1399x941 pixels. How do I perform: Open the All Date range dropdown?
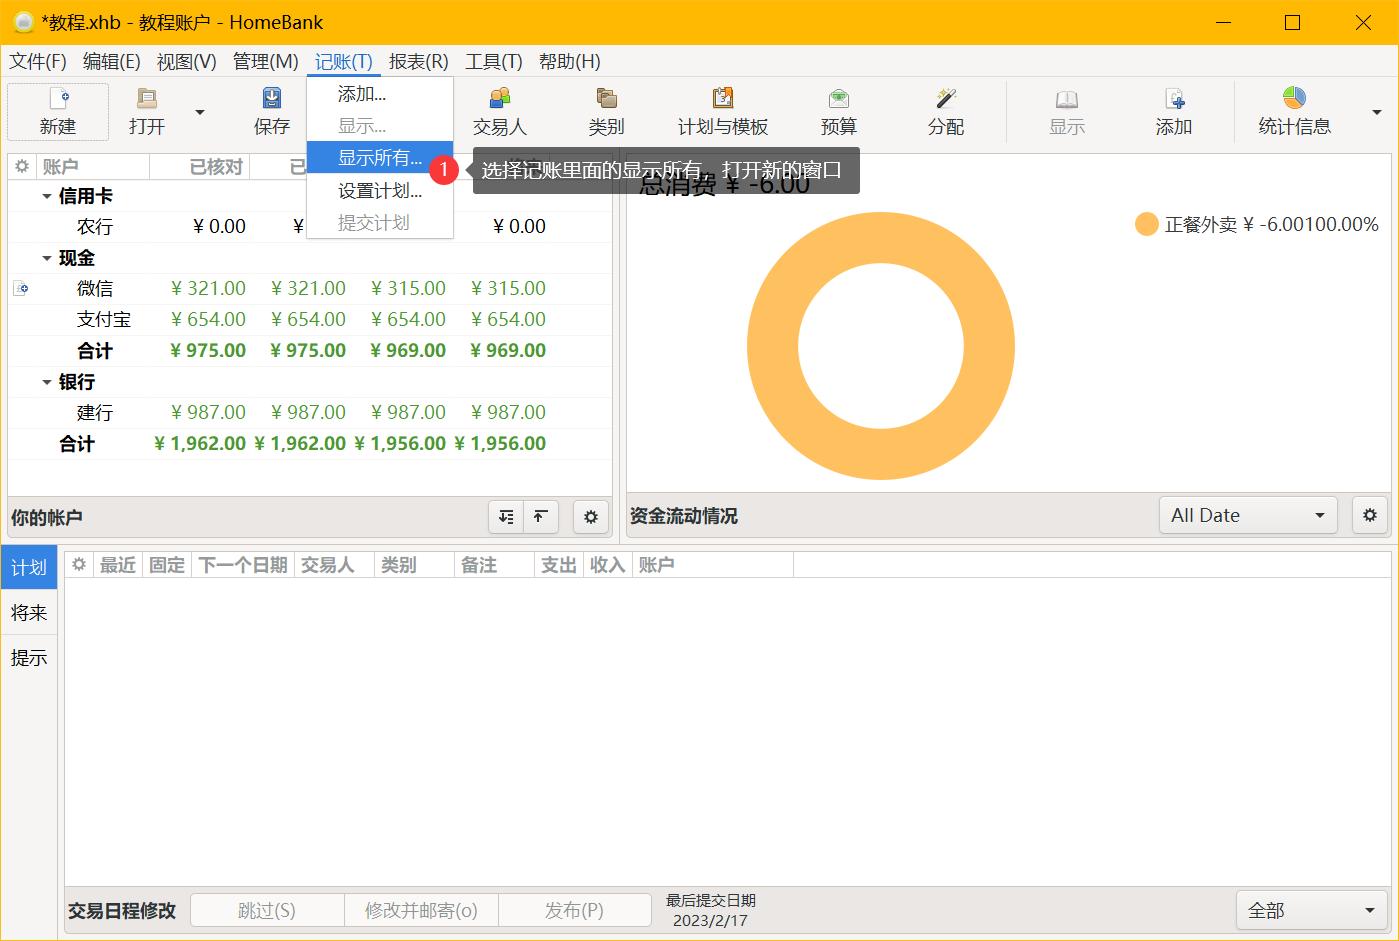tap(1248, 515)
